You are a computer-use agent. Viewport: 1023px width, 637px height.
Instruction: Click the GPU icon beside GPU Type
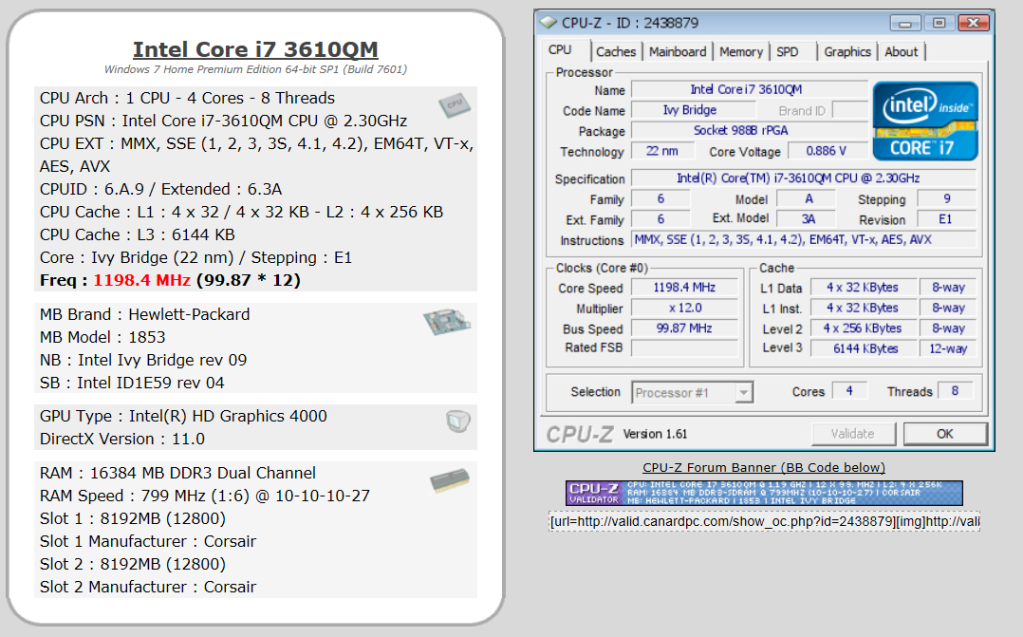click(x=458, y=421)
